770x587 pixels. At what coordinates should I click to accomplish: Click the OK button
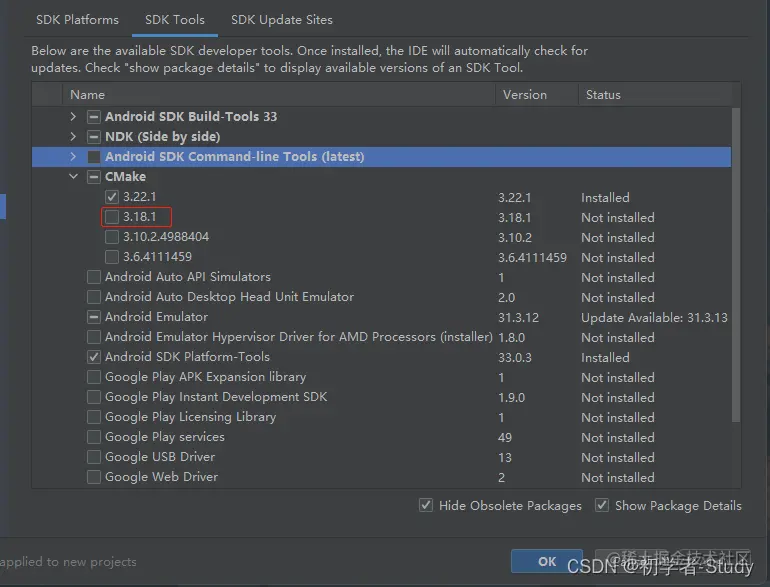[547, 561]
